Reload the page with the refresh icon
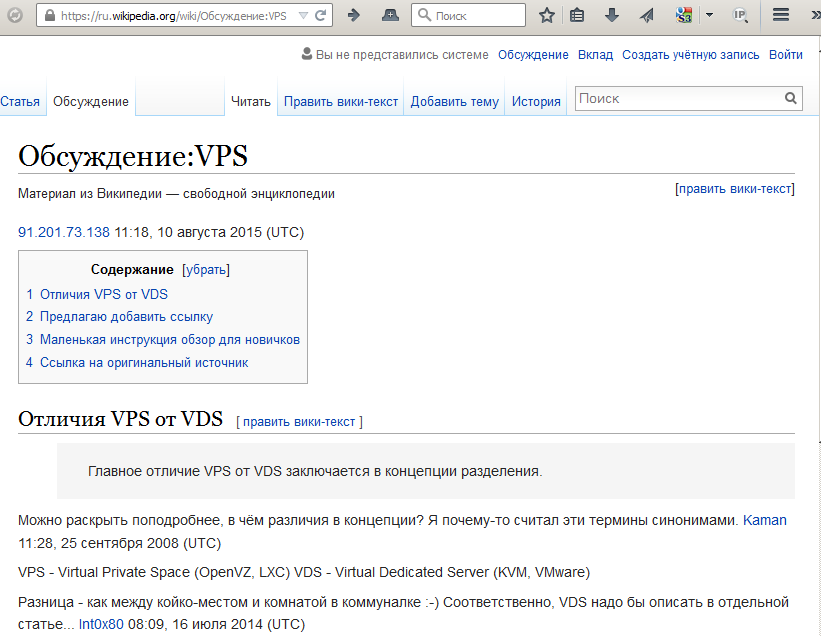The height and width of the screenshot is (636, 821). click(321, 16)
